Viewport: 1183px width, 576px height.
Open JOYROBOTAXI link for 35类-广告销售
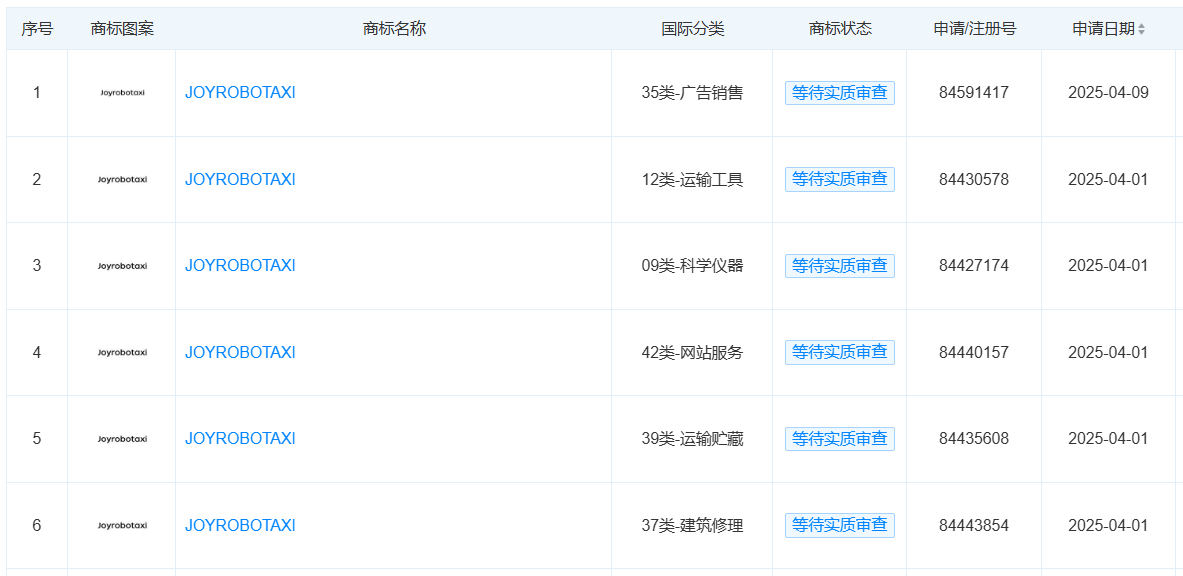[240, 93]
